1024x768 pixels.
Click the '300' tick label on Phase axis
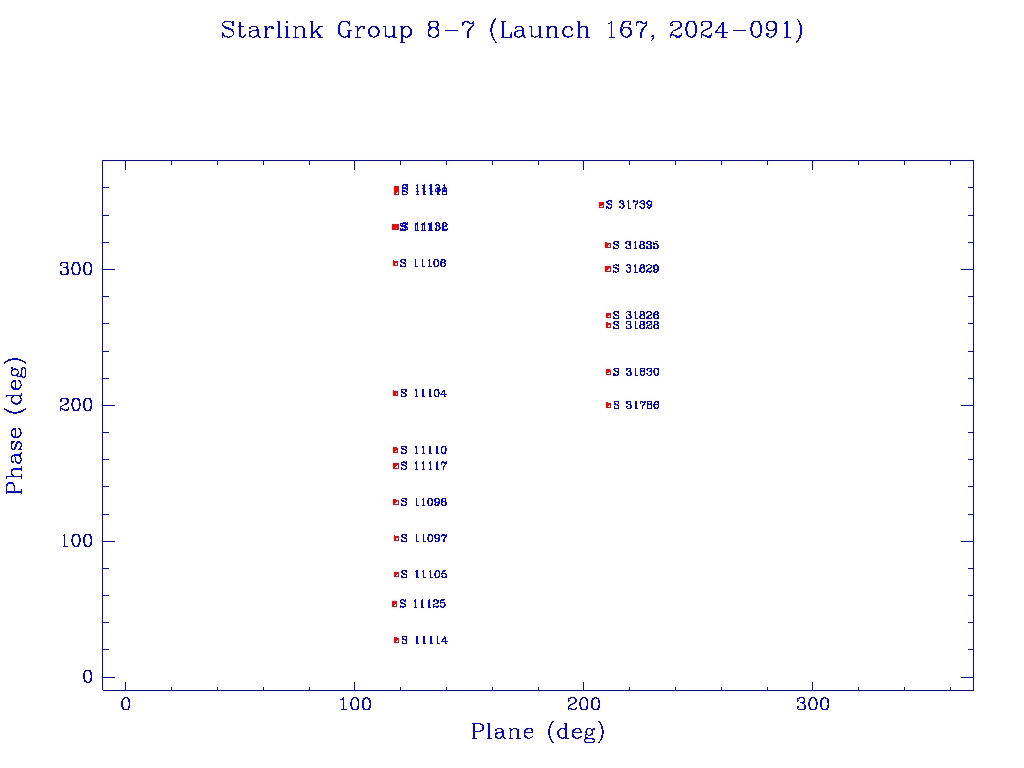[76, 269]
